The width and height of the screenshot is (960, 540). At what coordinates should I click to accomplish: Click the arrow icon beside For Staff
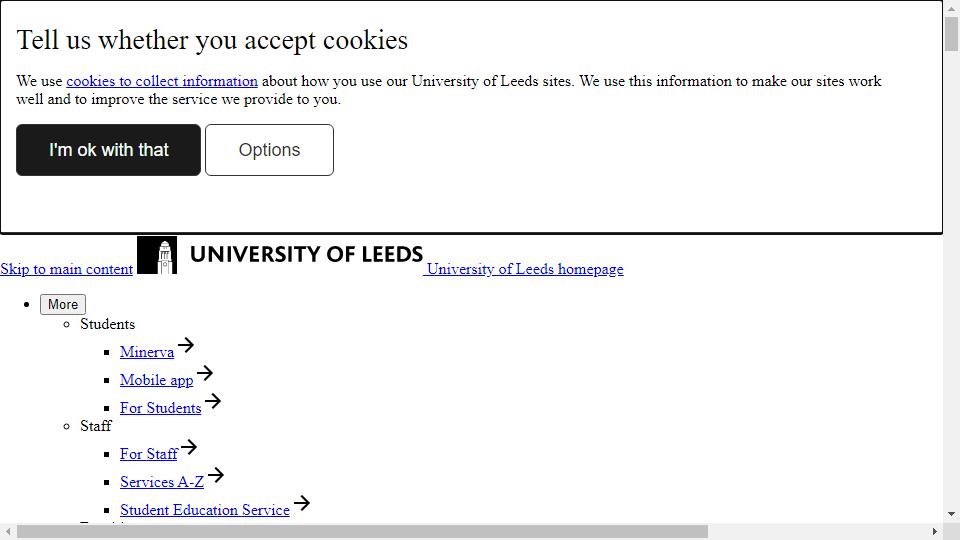pyautogui.click(x=189, y=447)
